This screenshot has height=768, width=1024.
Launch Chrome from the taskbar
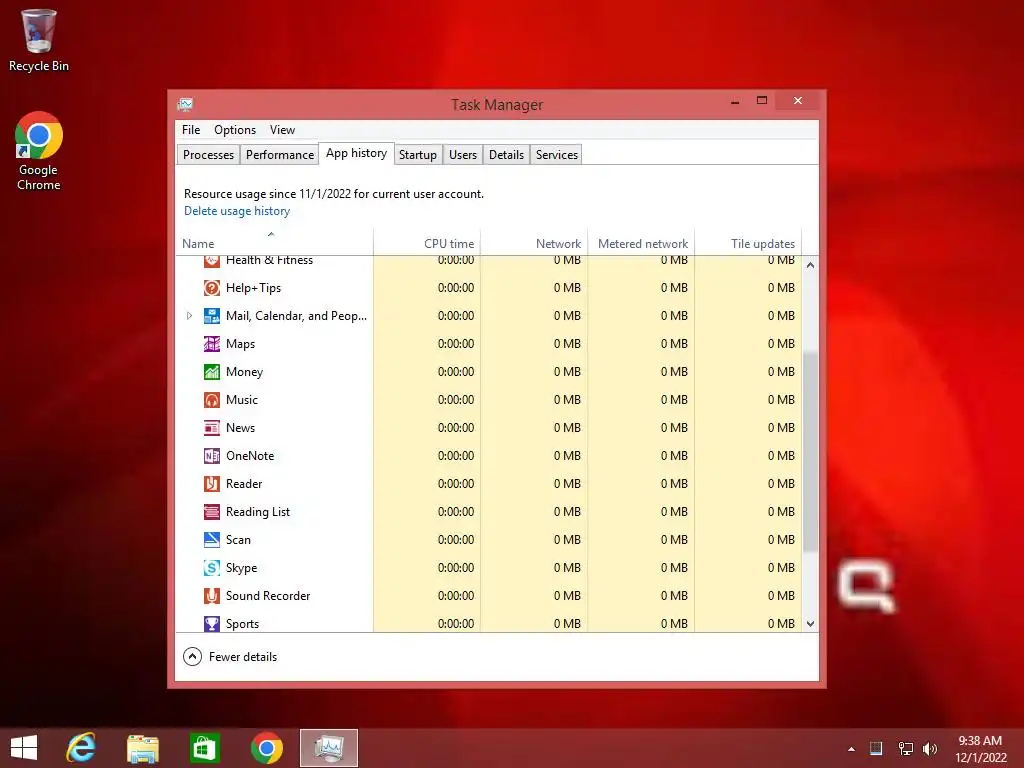pos(266,748)
